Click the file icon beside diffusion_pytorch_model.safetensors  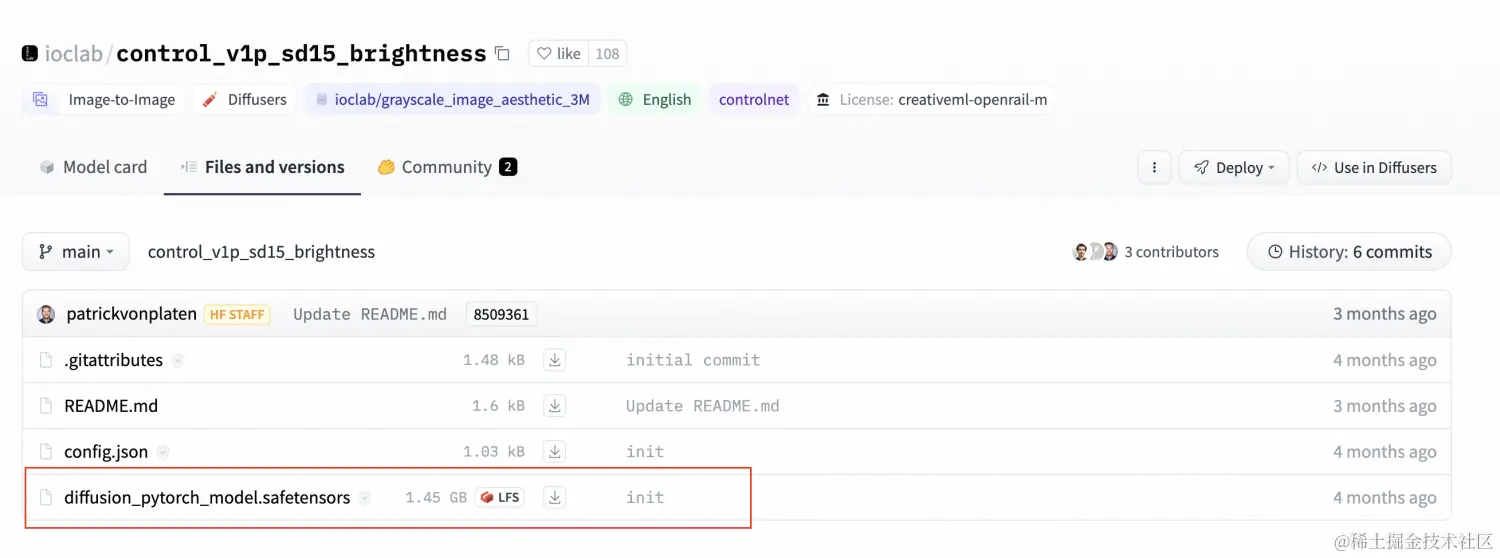[45, 497]
